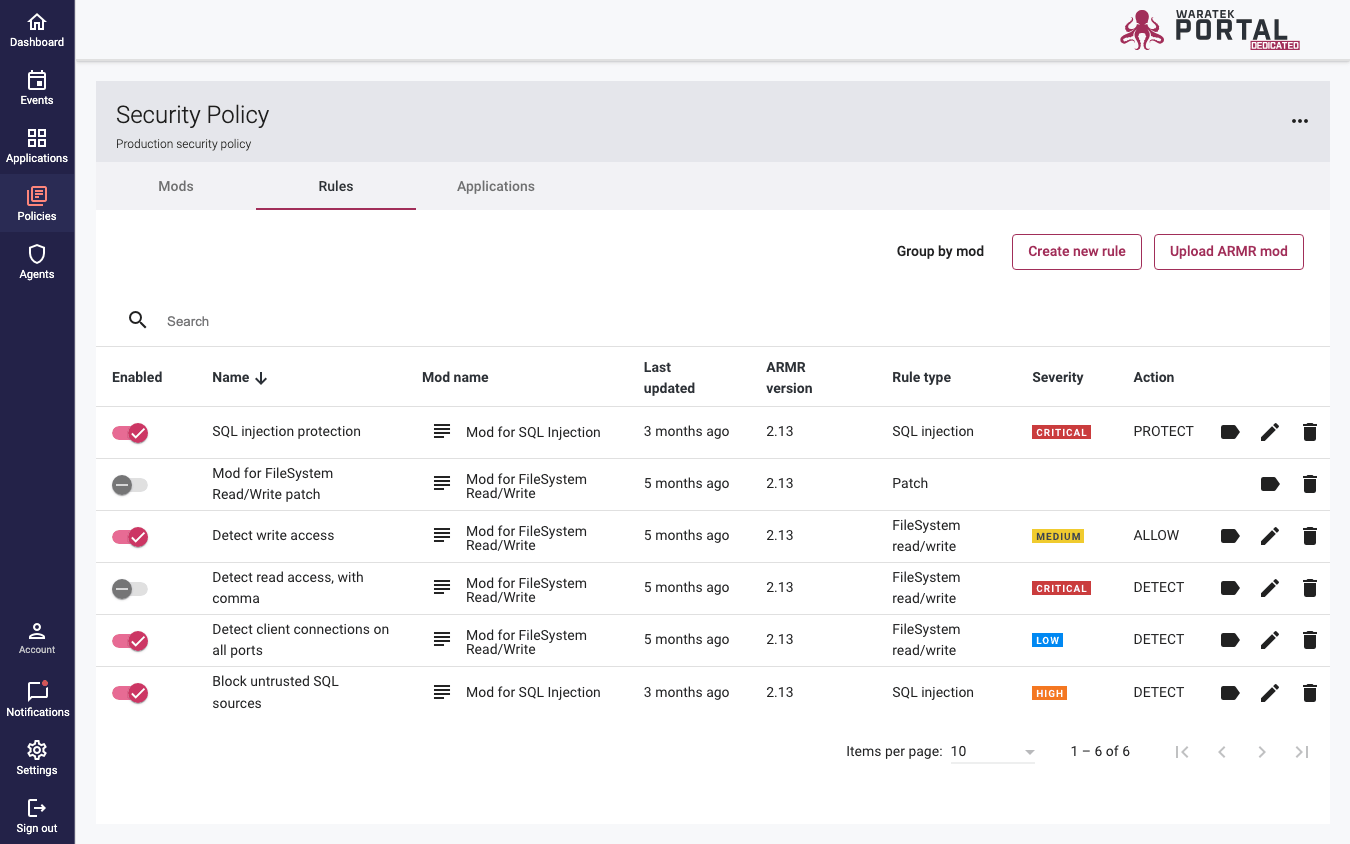Click Group by mod
This screenshot has width=1350, height=844.
(940, 251)
